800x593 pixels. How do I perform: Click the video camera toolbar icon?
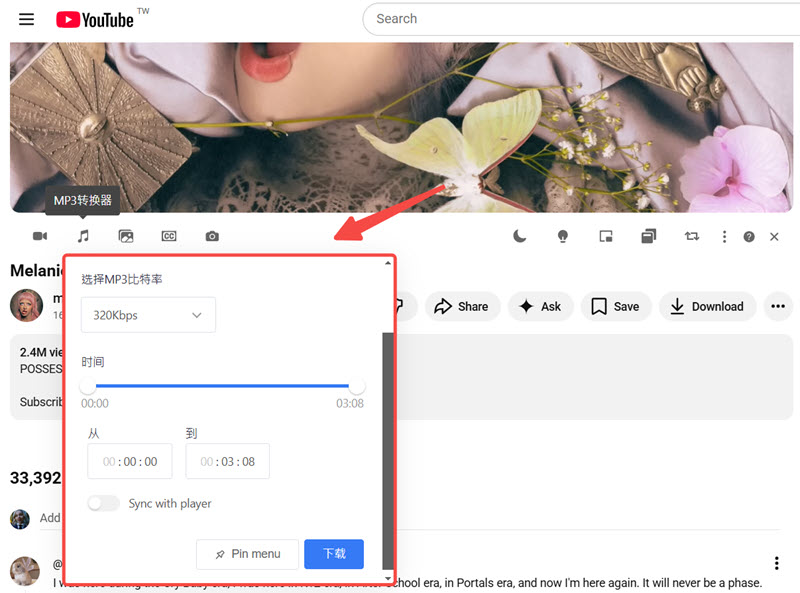40,236
